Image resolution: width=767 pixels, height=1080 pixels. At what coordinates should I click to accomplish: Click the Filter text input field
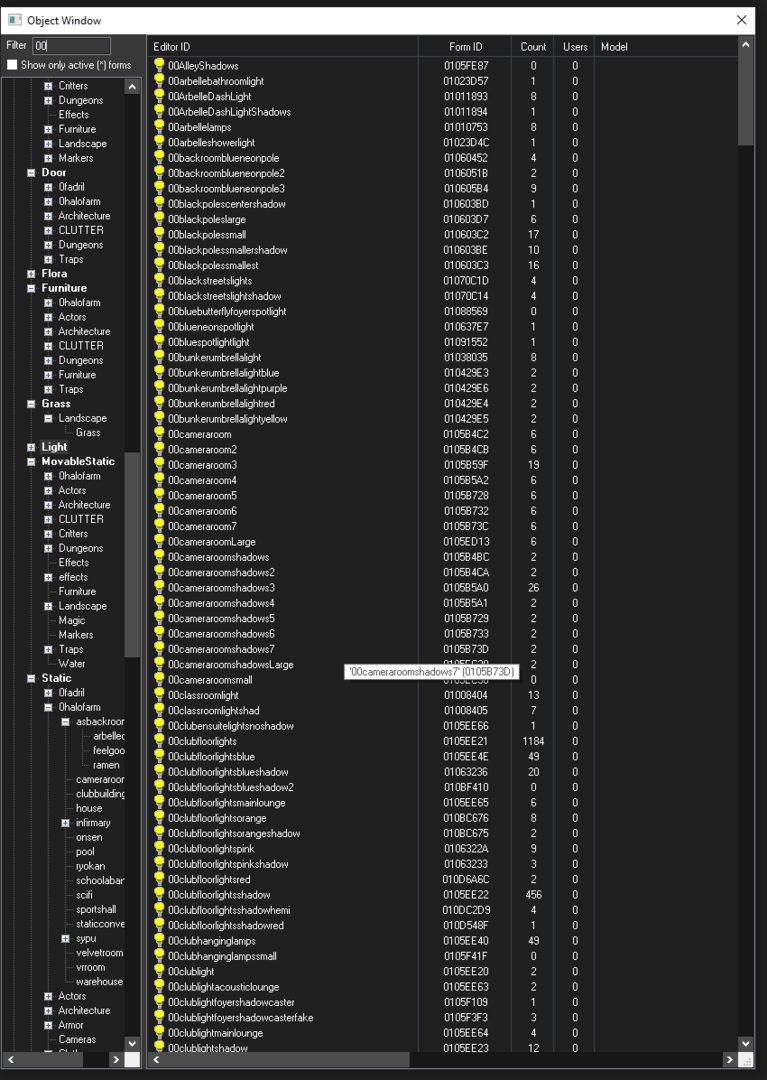71,45
